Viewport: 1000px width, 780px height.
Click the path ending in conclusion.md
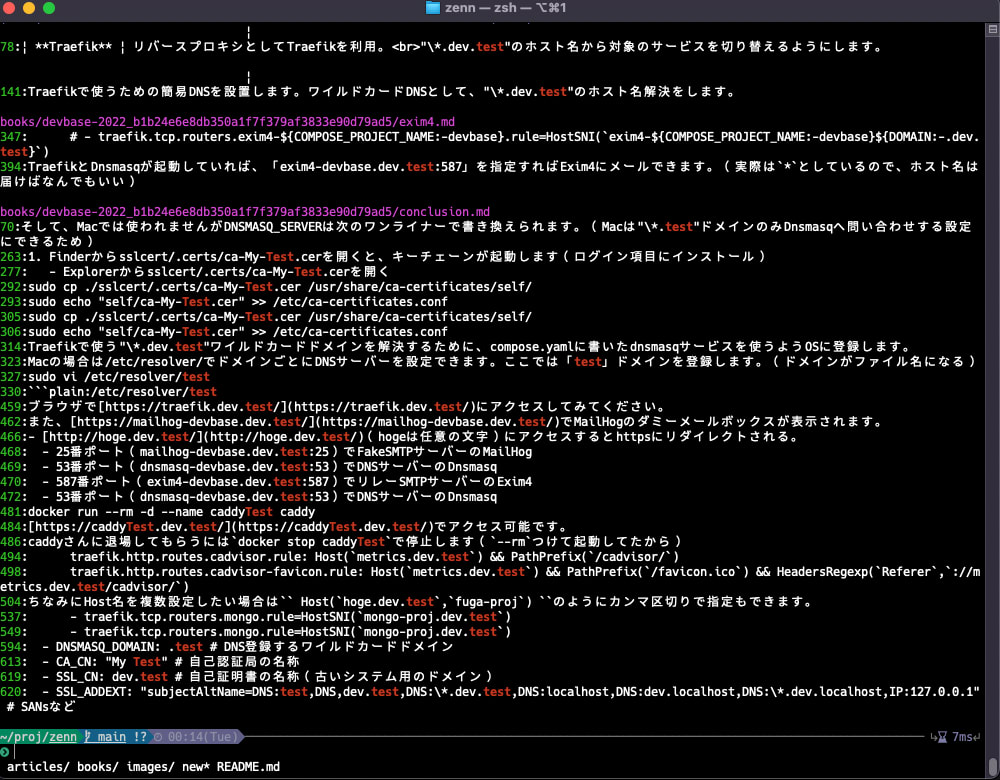click(x=245, y=212)
